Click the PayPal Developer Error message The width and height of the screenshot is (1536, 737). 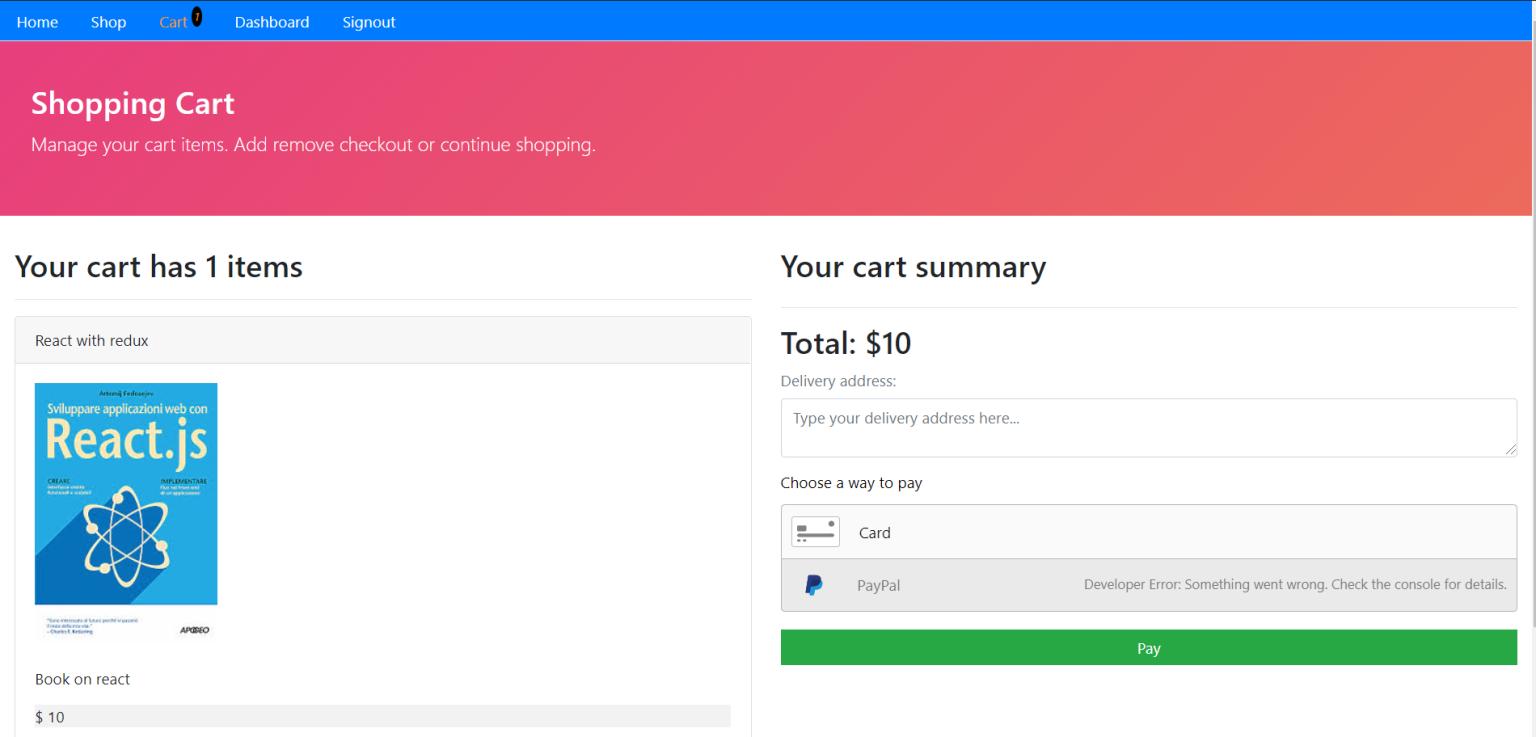(1294, 585)
